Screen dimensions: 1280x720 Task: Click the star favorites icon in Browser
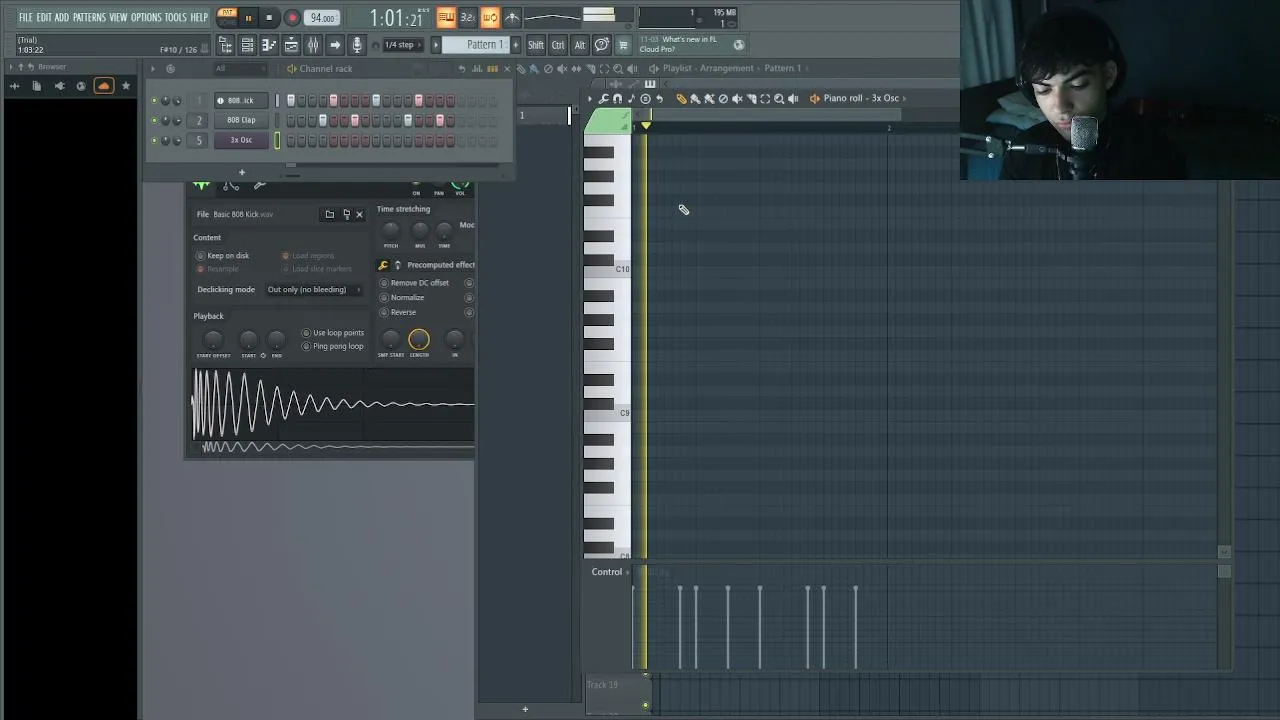click(125, 86)
